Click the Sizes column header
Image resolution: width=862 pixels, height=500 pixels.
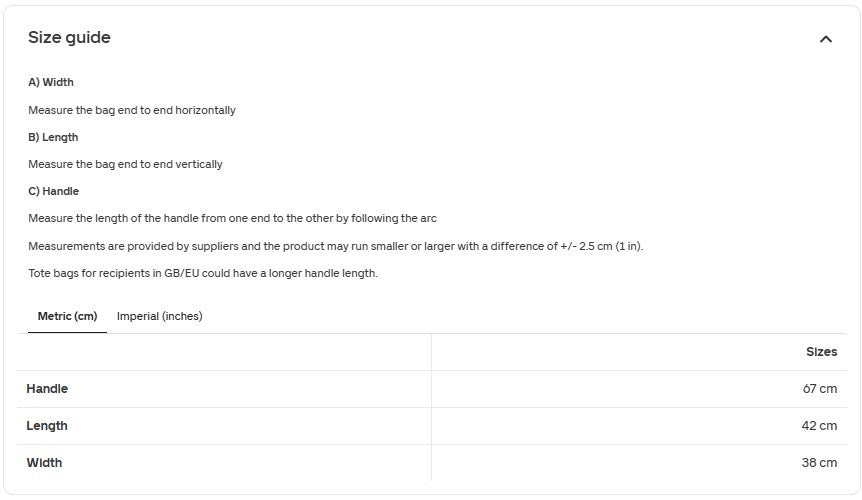821,352
